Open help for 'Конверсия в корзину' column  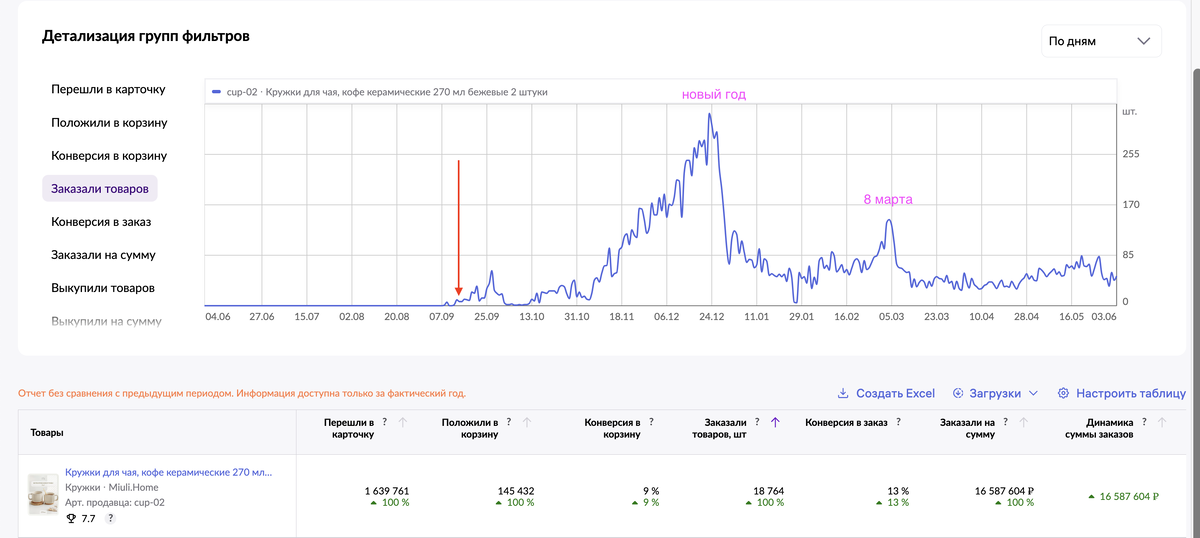(652, 422)
